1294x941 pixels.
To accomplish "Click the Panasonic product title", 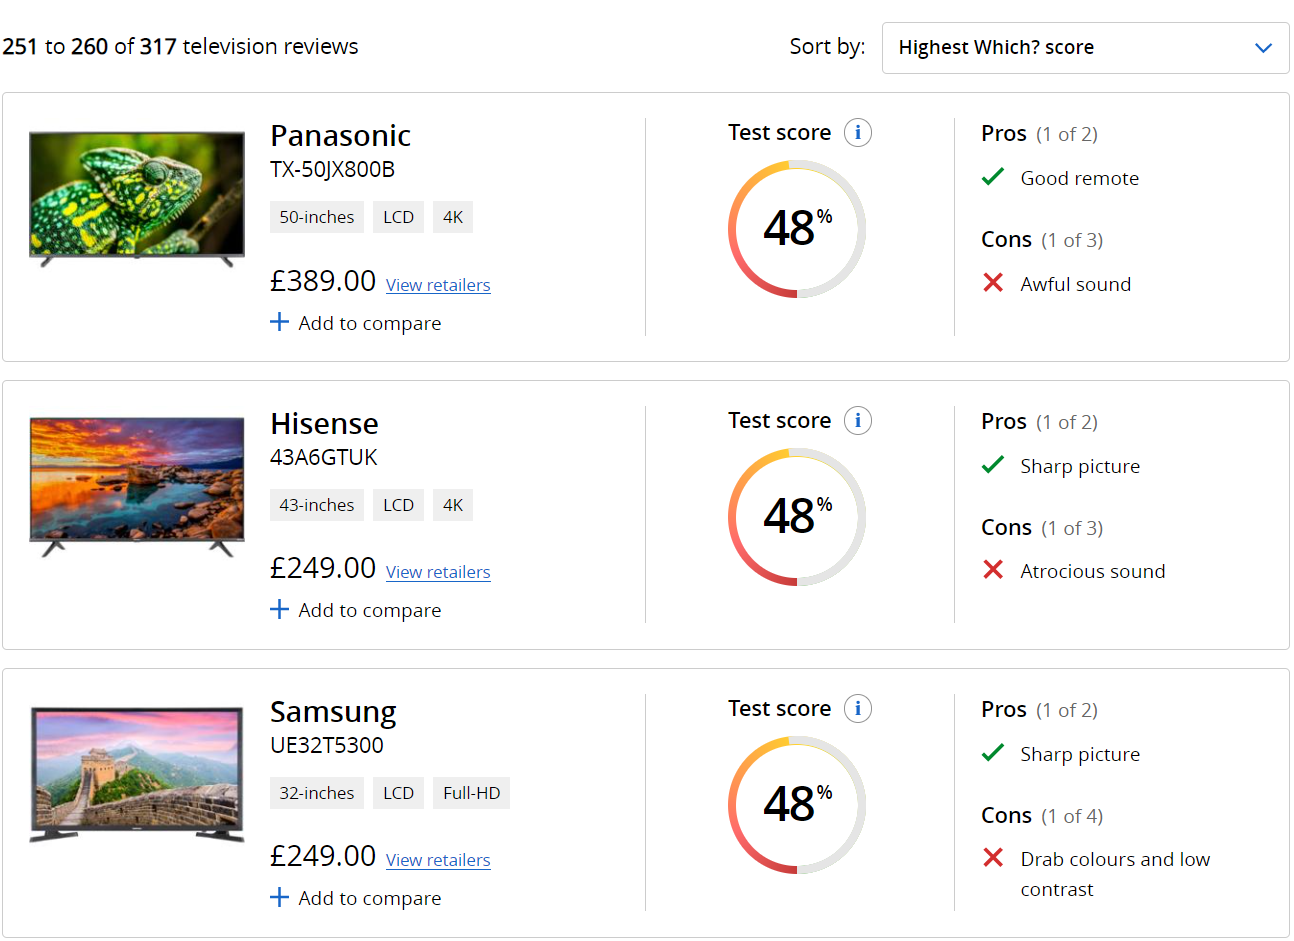I will pyautogui.click(x=340, y=136).
